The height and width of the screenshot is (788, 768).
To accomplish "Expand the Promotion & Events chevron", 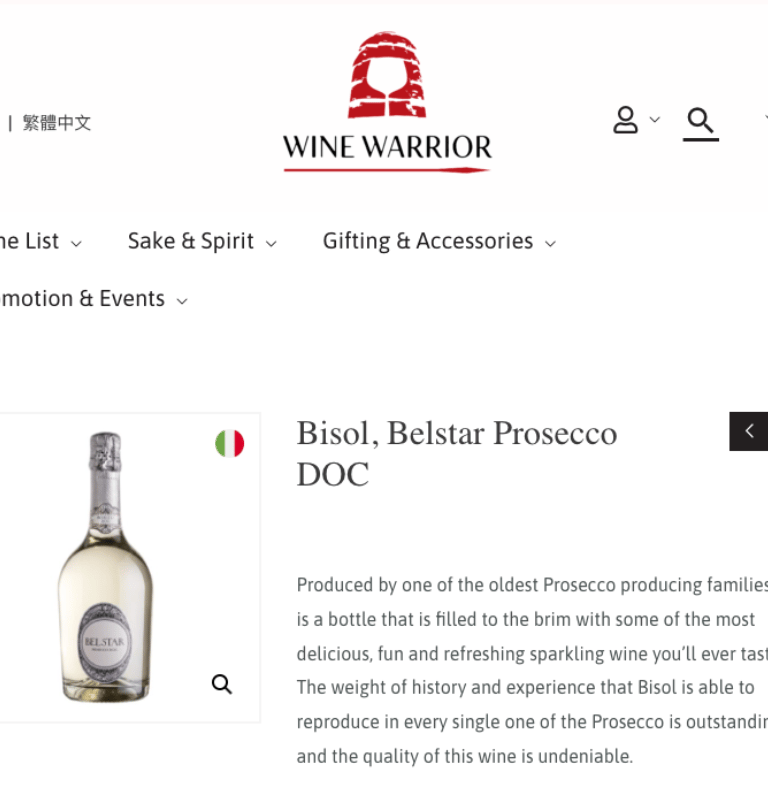I will pos(182,302).
